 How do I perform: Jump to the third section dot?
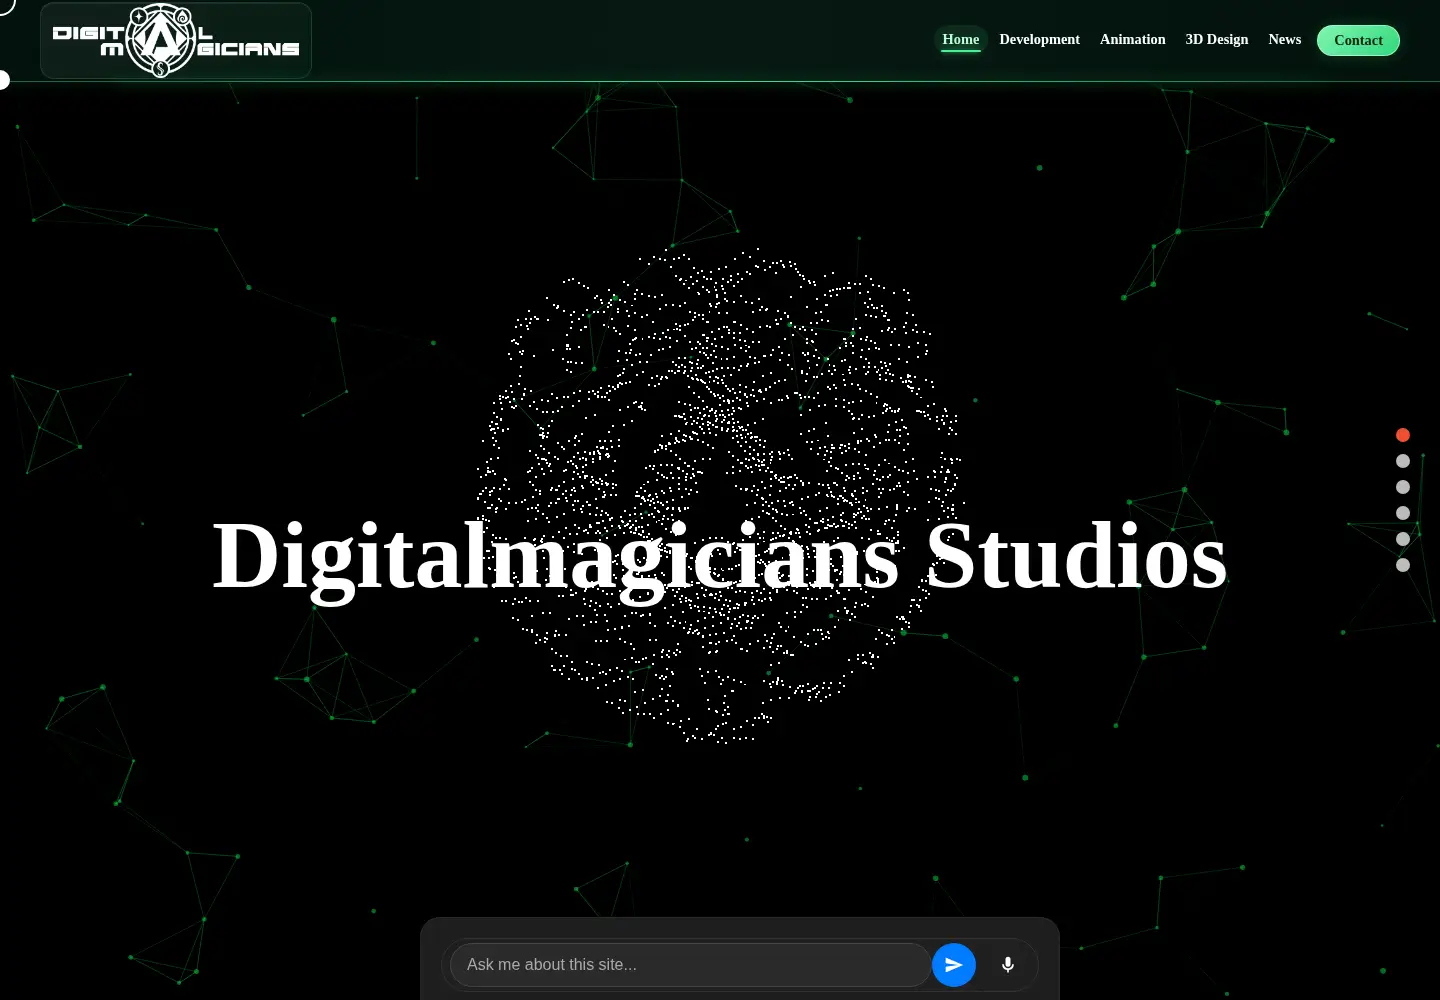tap(1403, 487)
